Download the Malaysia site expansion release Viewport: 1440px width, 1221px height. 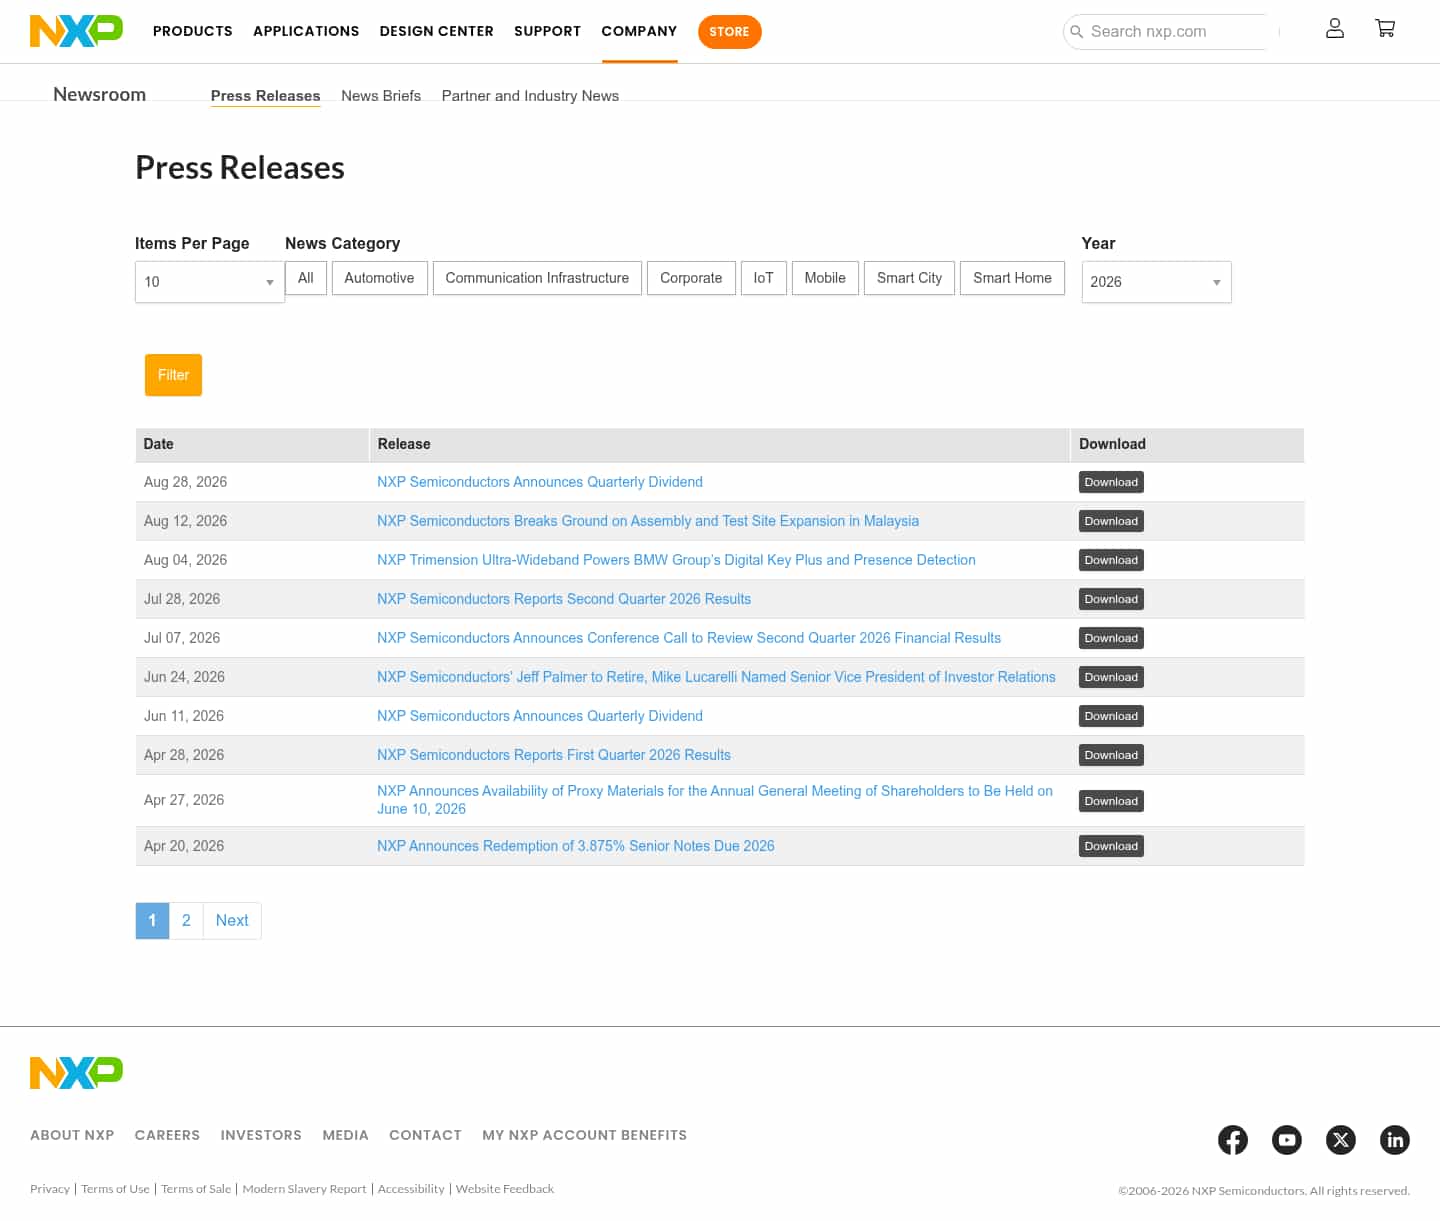coord(1111,521)
